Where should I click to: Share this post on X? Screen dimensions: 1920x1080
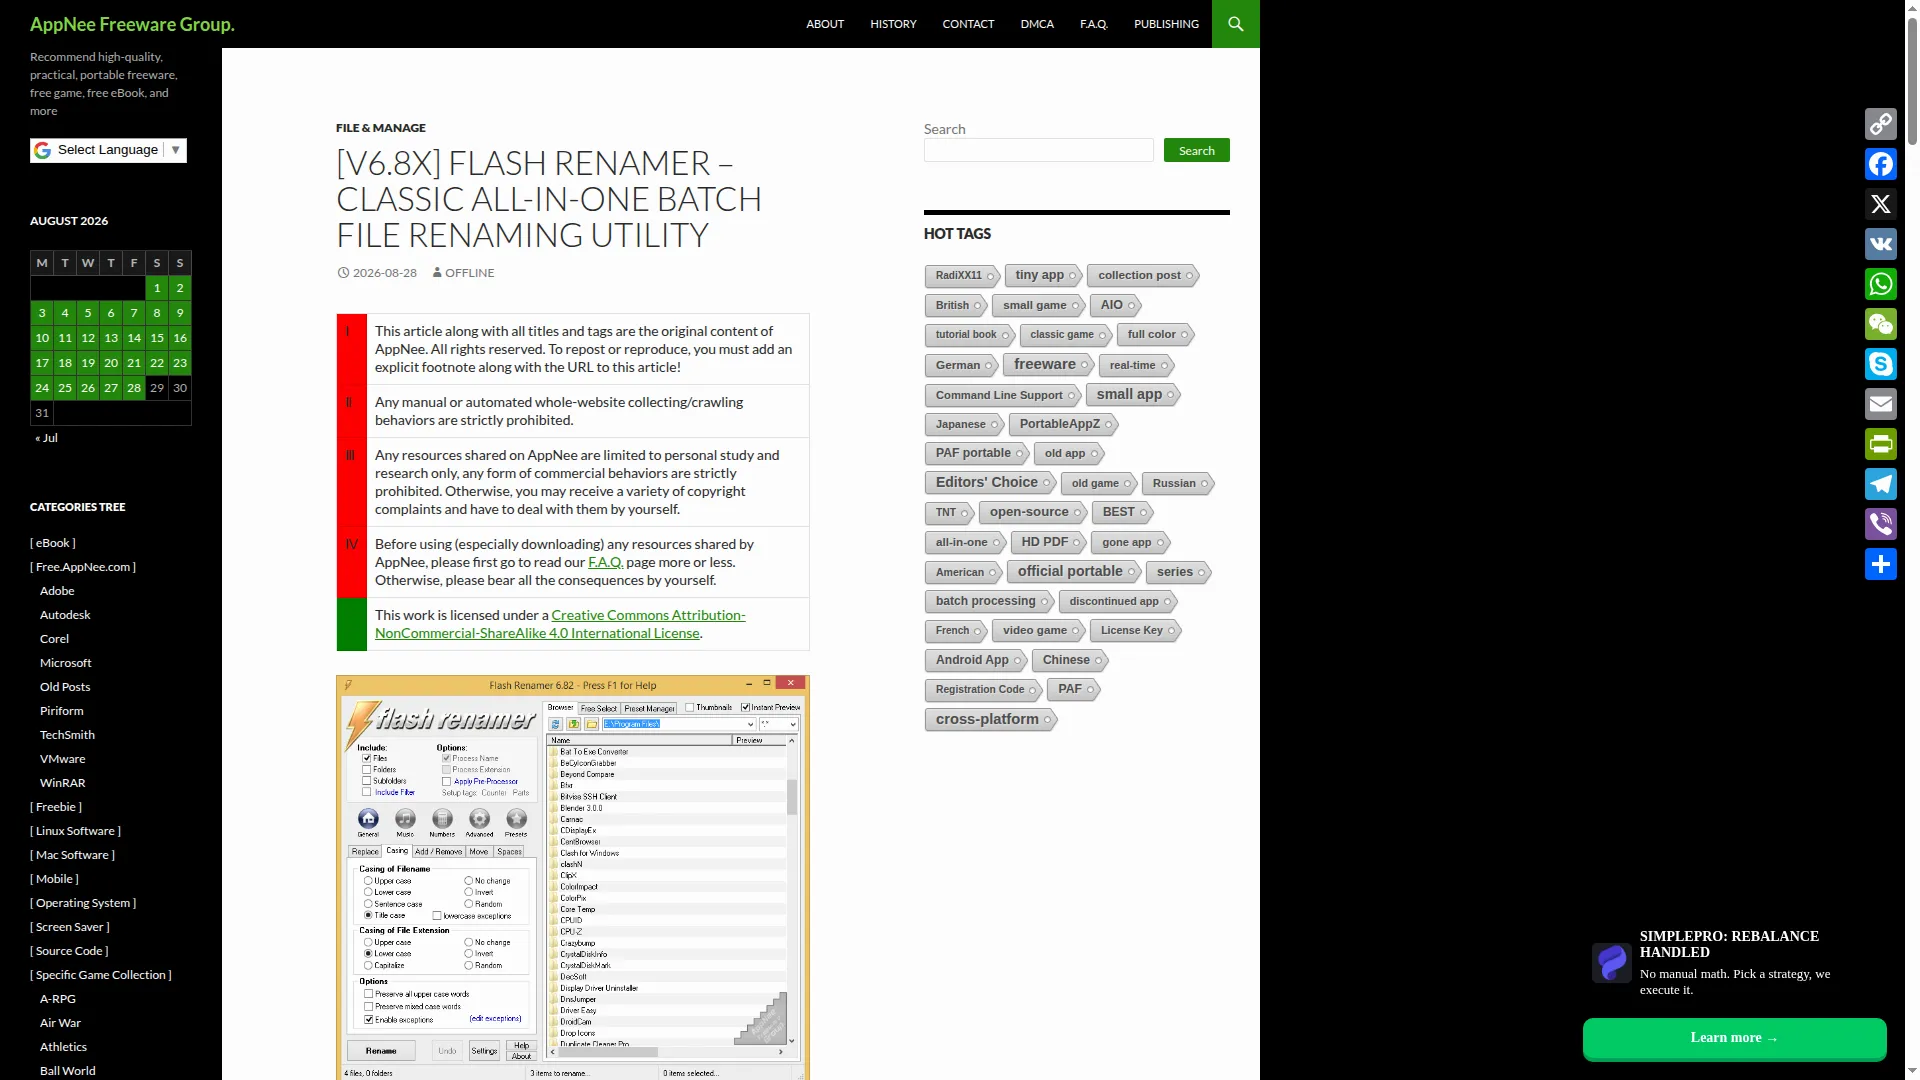click(x=1881, y=204)
